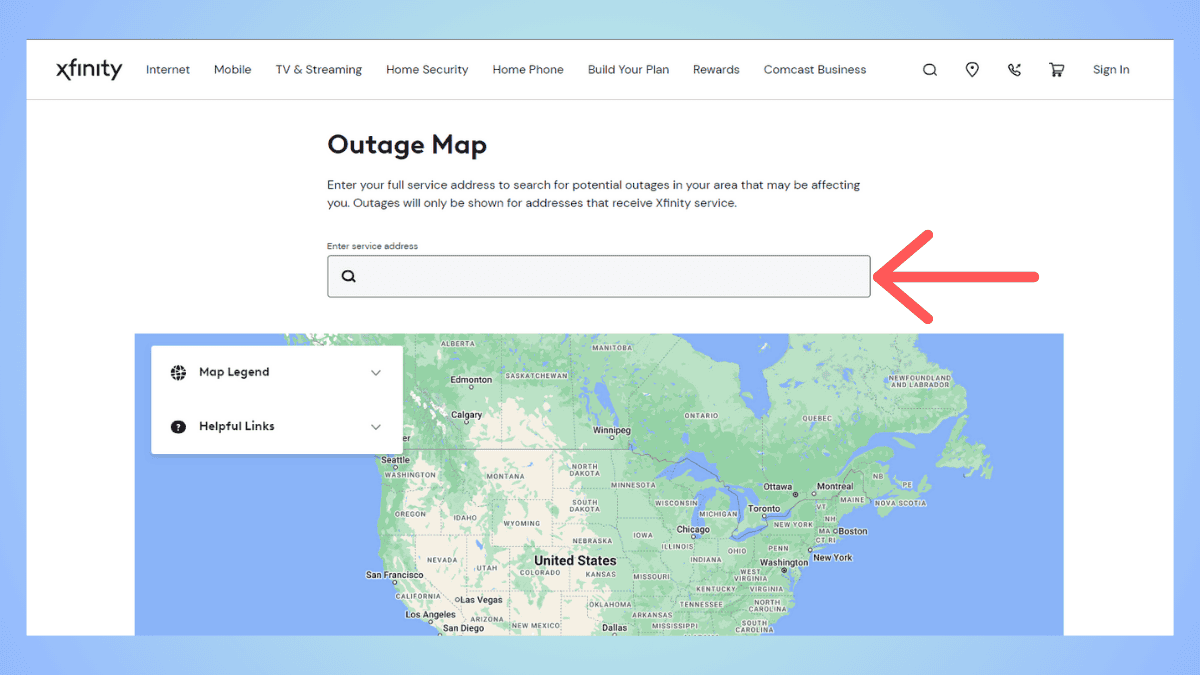The height and width of the screenshot is (675, 1200).
Task: Expand the Helpful Links chevron
Action: tap(376, 427)
